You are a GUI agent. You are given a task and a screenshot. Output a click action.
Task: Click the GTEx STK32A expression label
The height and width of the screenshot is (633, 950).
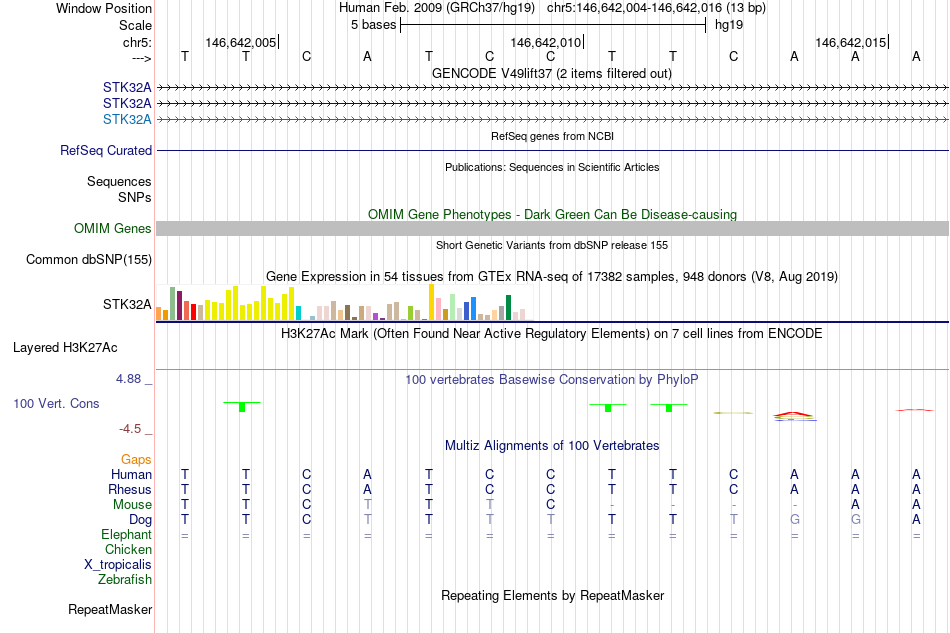click(x=127, y=304)
